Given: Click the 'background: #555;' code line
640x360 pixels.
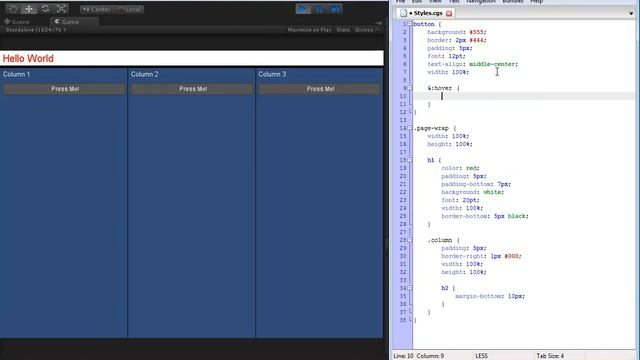Looking at the screenshot, I should pos(457,32).
